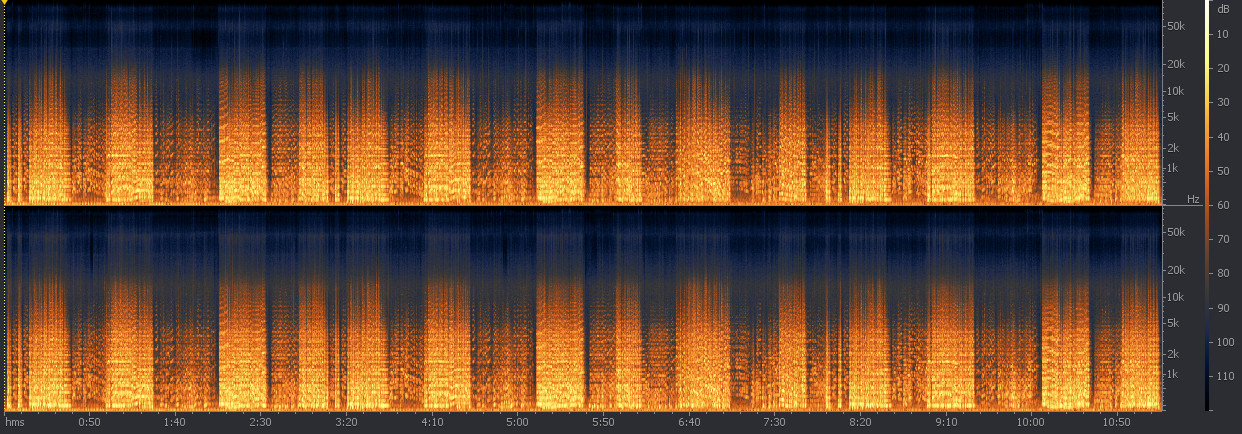Click the 9:10 mark on time ruler
Viewport: 1242px width, 434px height.
click(946, 422)
